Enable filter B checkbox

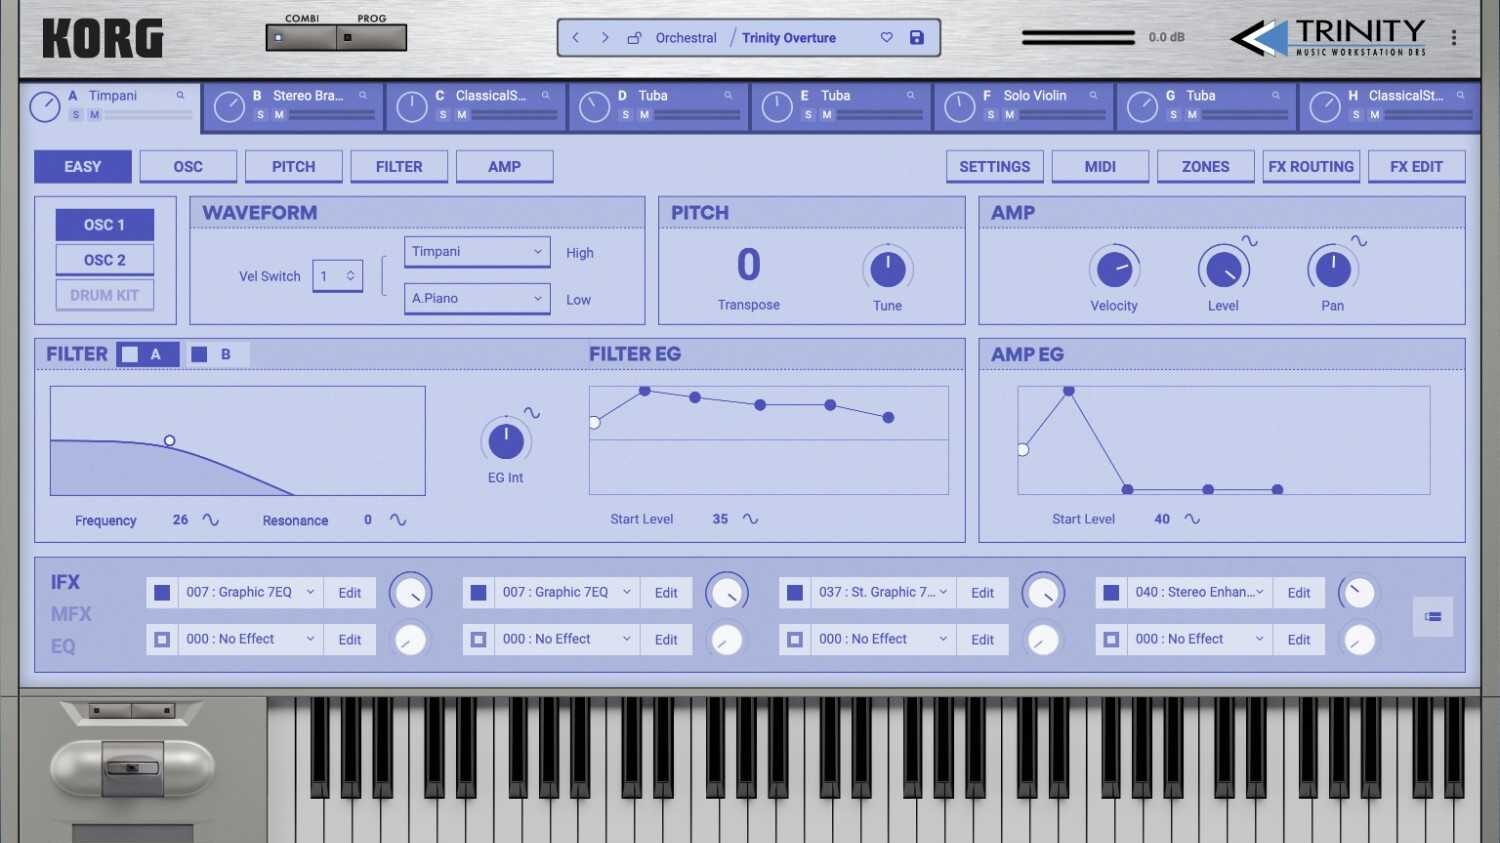(199, 354)
